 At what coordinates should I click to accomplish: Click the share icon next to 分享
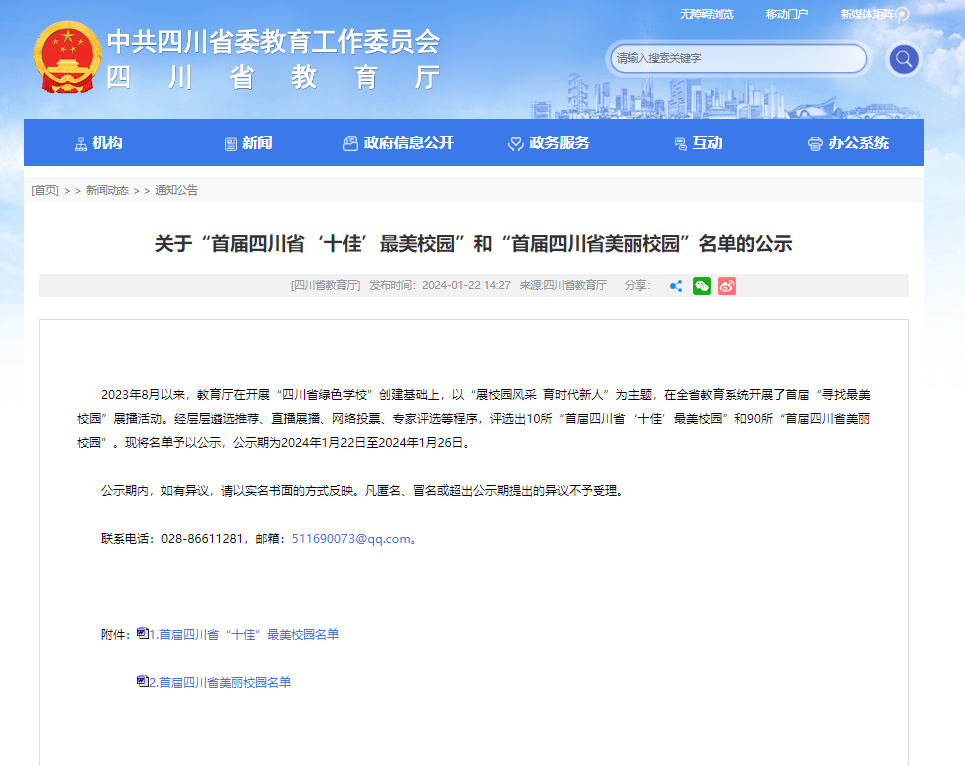(x=676, y=286)
